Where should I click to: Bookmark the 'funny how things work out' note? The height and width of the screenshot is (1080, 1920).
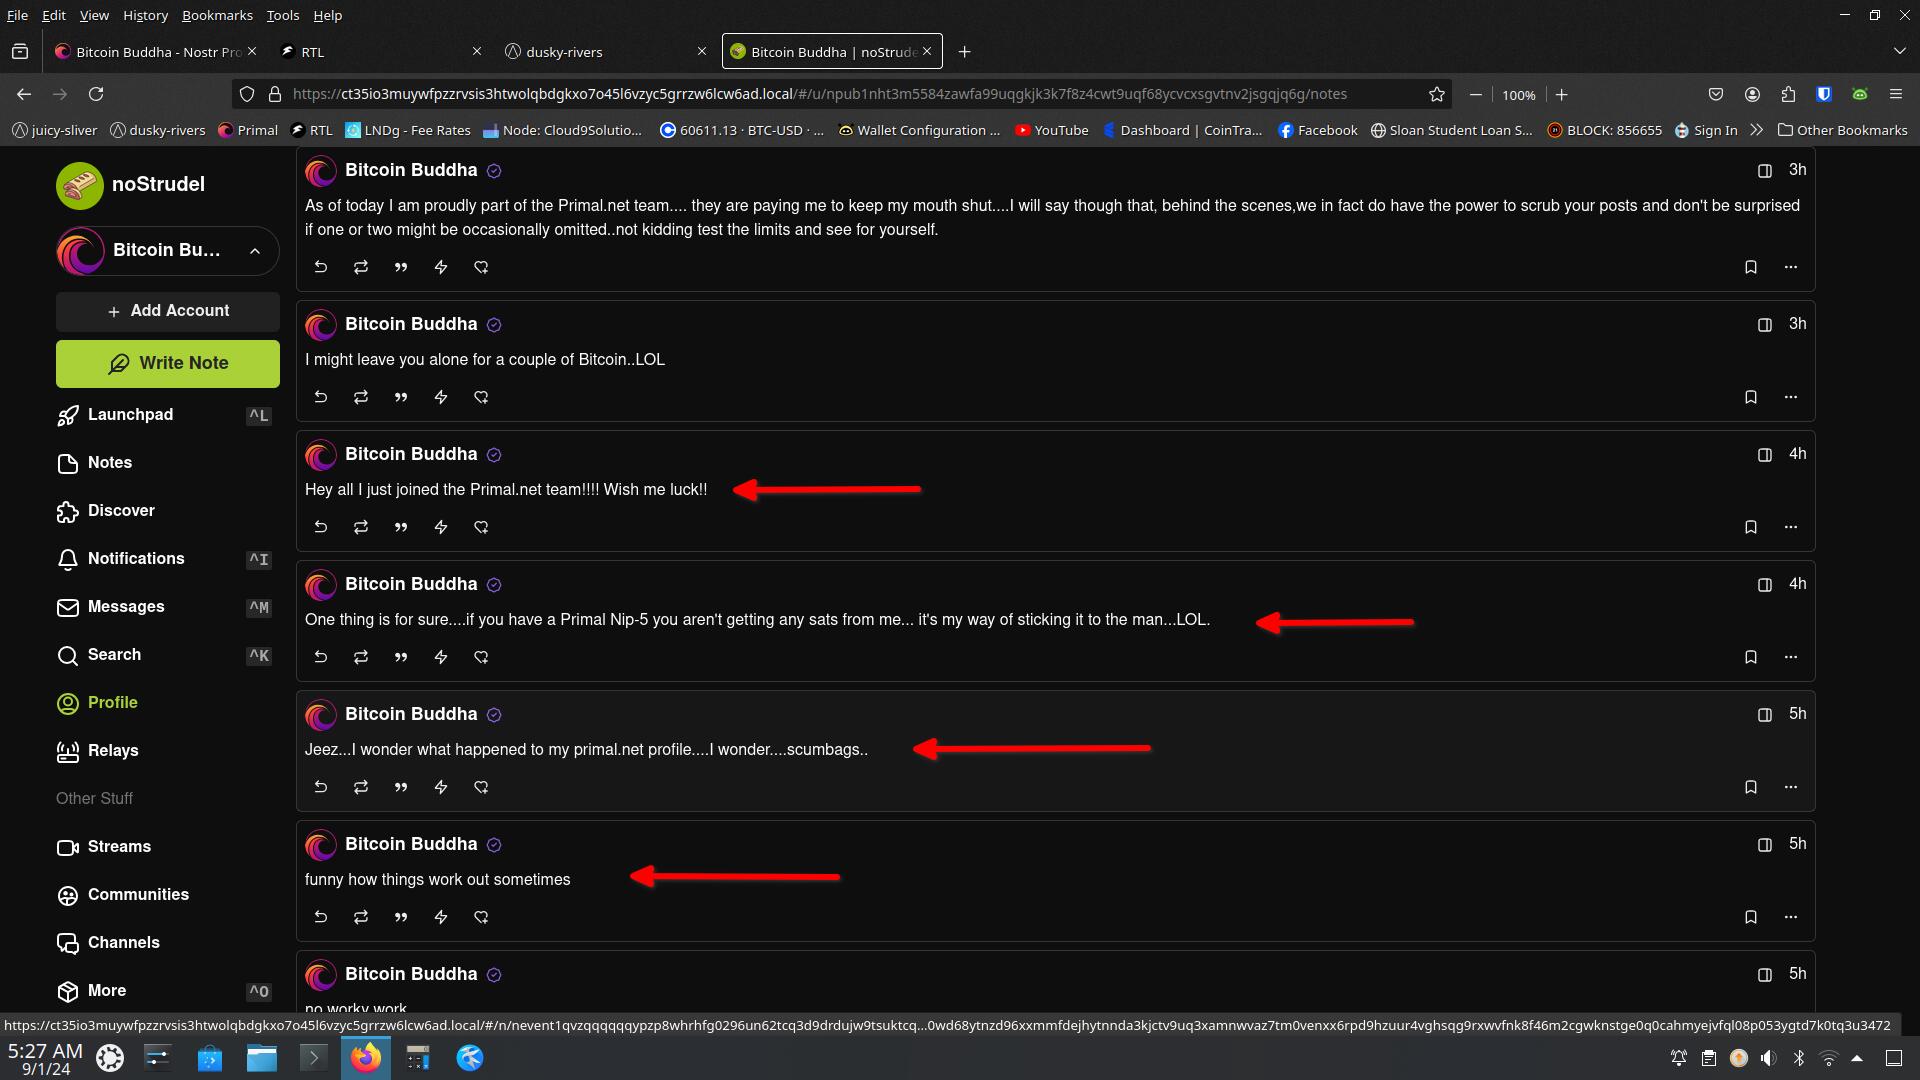tap(1751, 917)
